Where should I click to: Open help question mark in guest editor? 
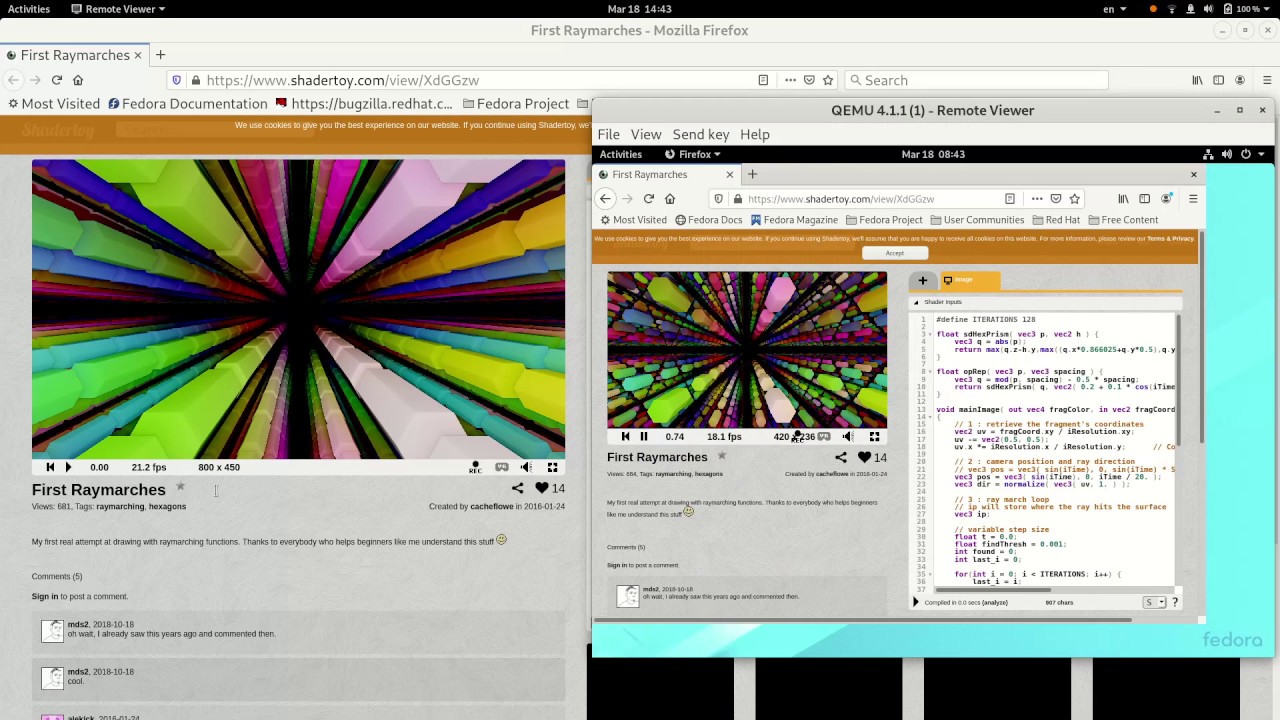(x=1175, y=602)
